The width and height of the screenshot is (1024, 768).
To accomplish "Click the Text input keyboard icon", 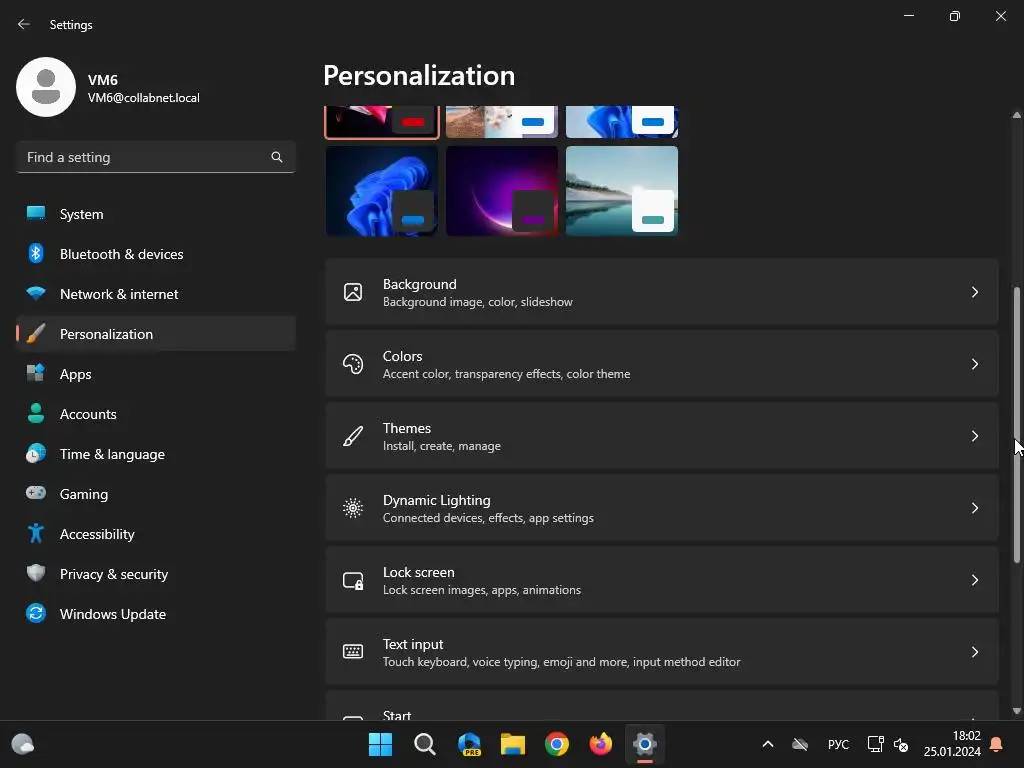I will (x=353, y=652).
